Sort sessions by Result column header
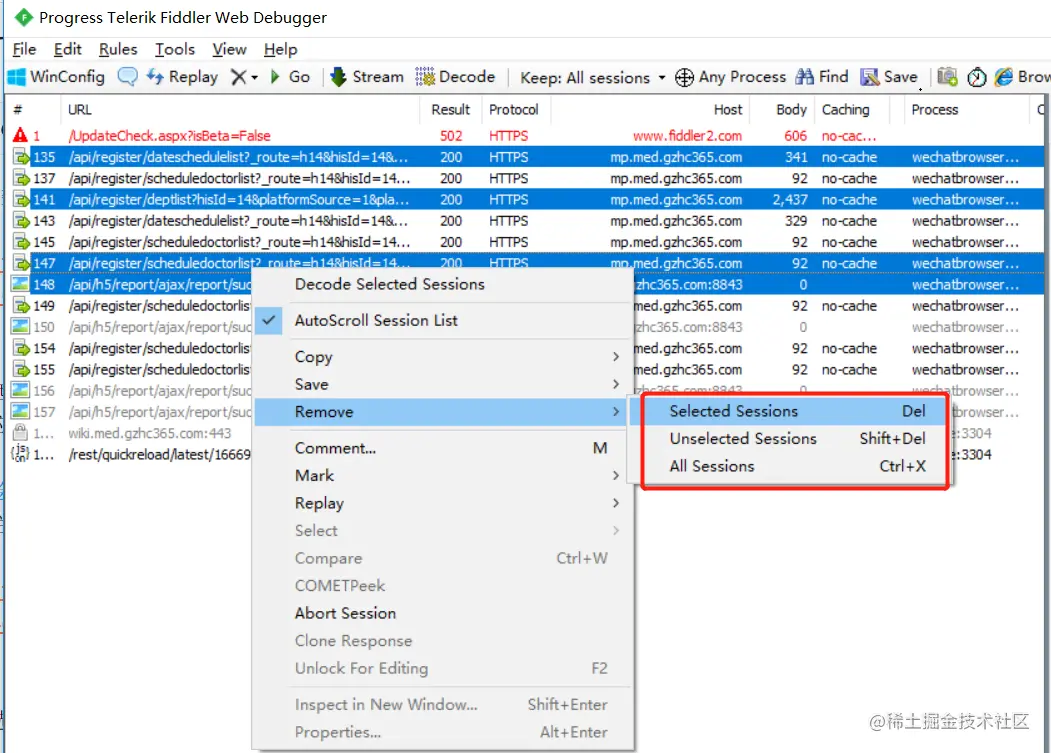 pyautogui.click(x=450, y=109)
